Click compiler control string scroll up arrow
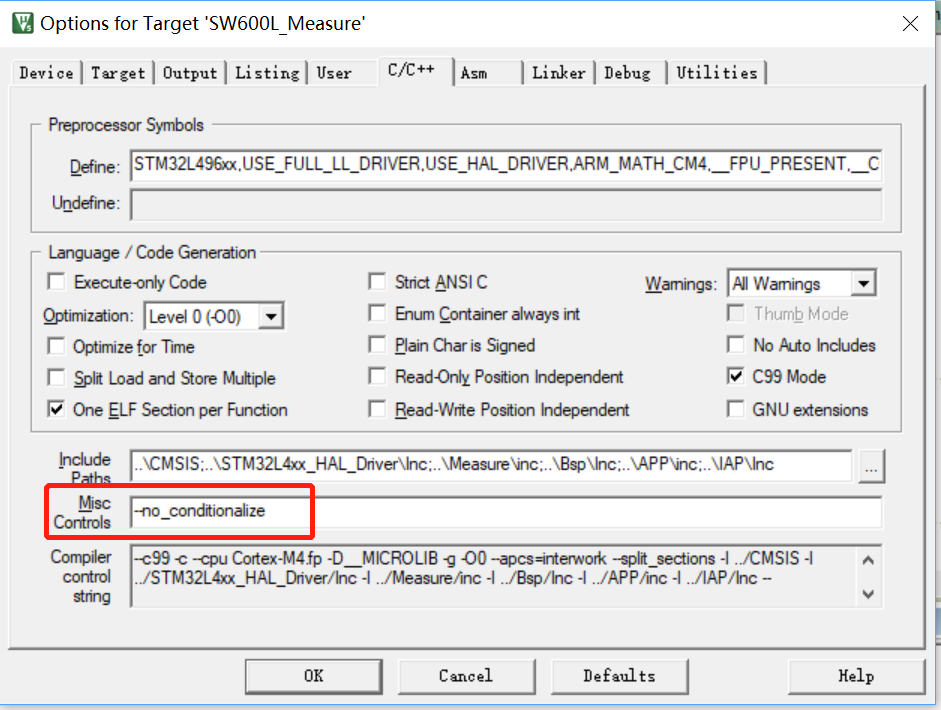 (868, 561)
